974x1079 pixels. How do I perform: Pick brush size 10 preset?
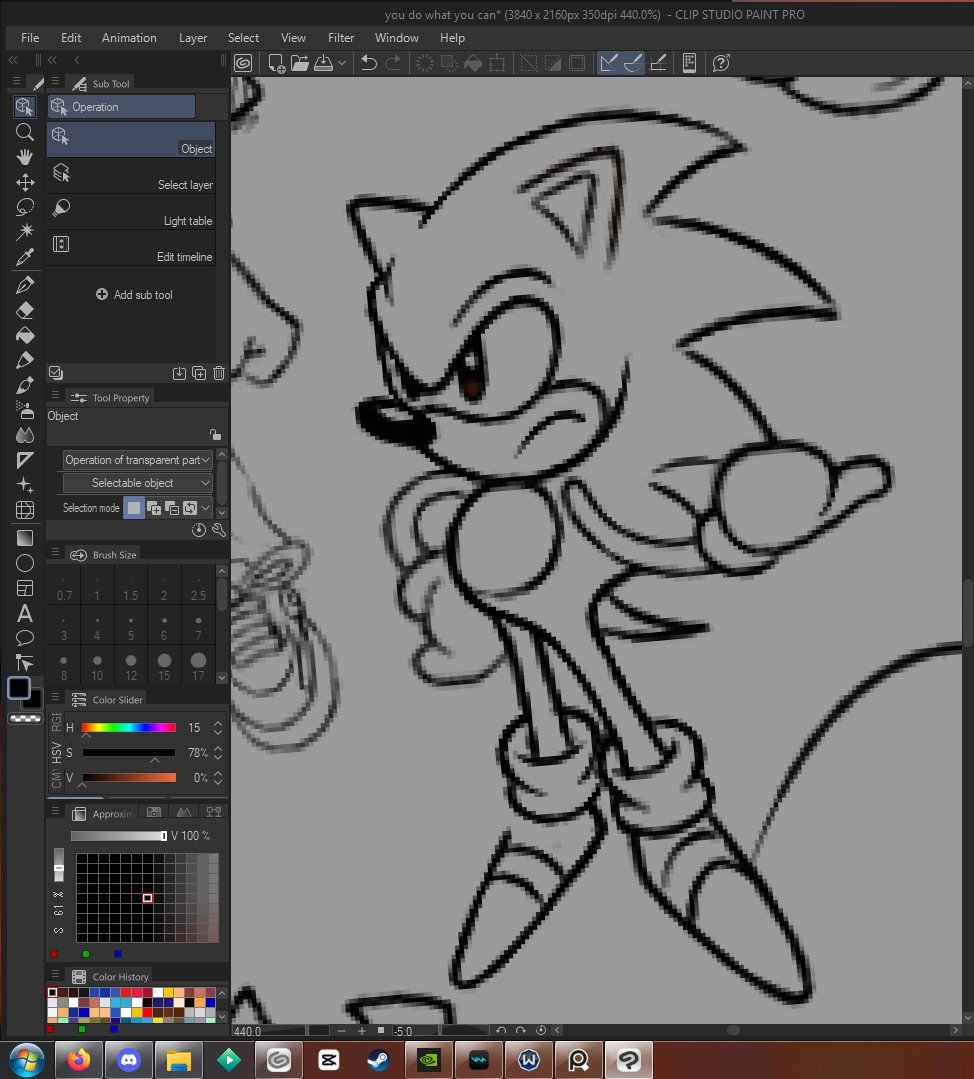(x=97, y=666)
